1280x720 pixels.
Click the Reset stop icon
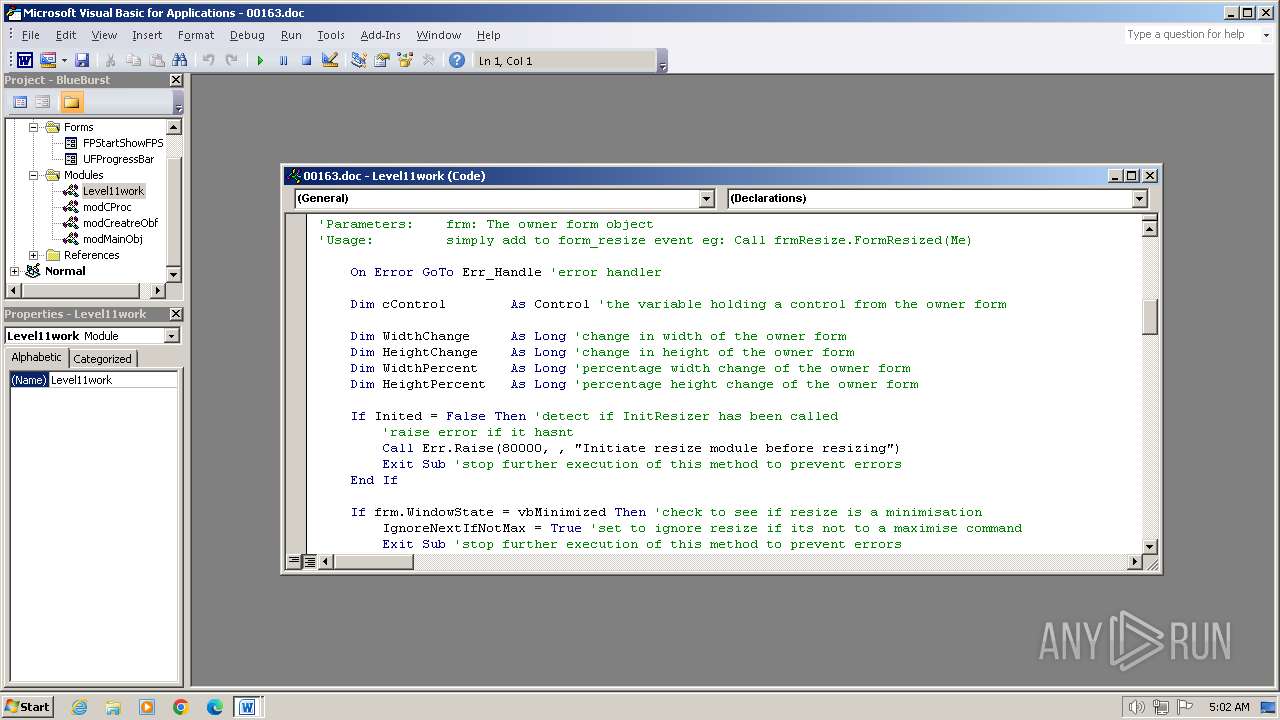(x=306, y=61)
